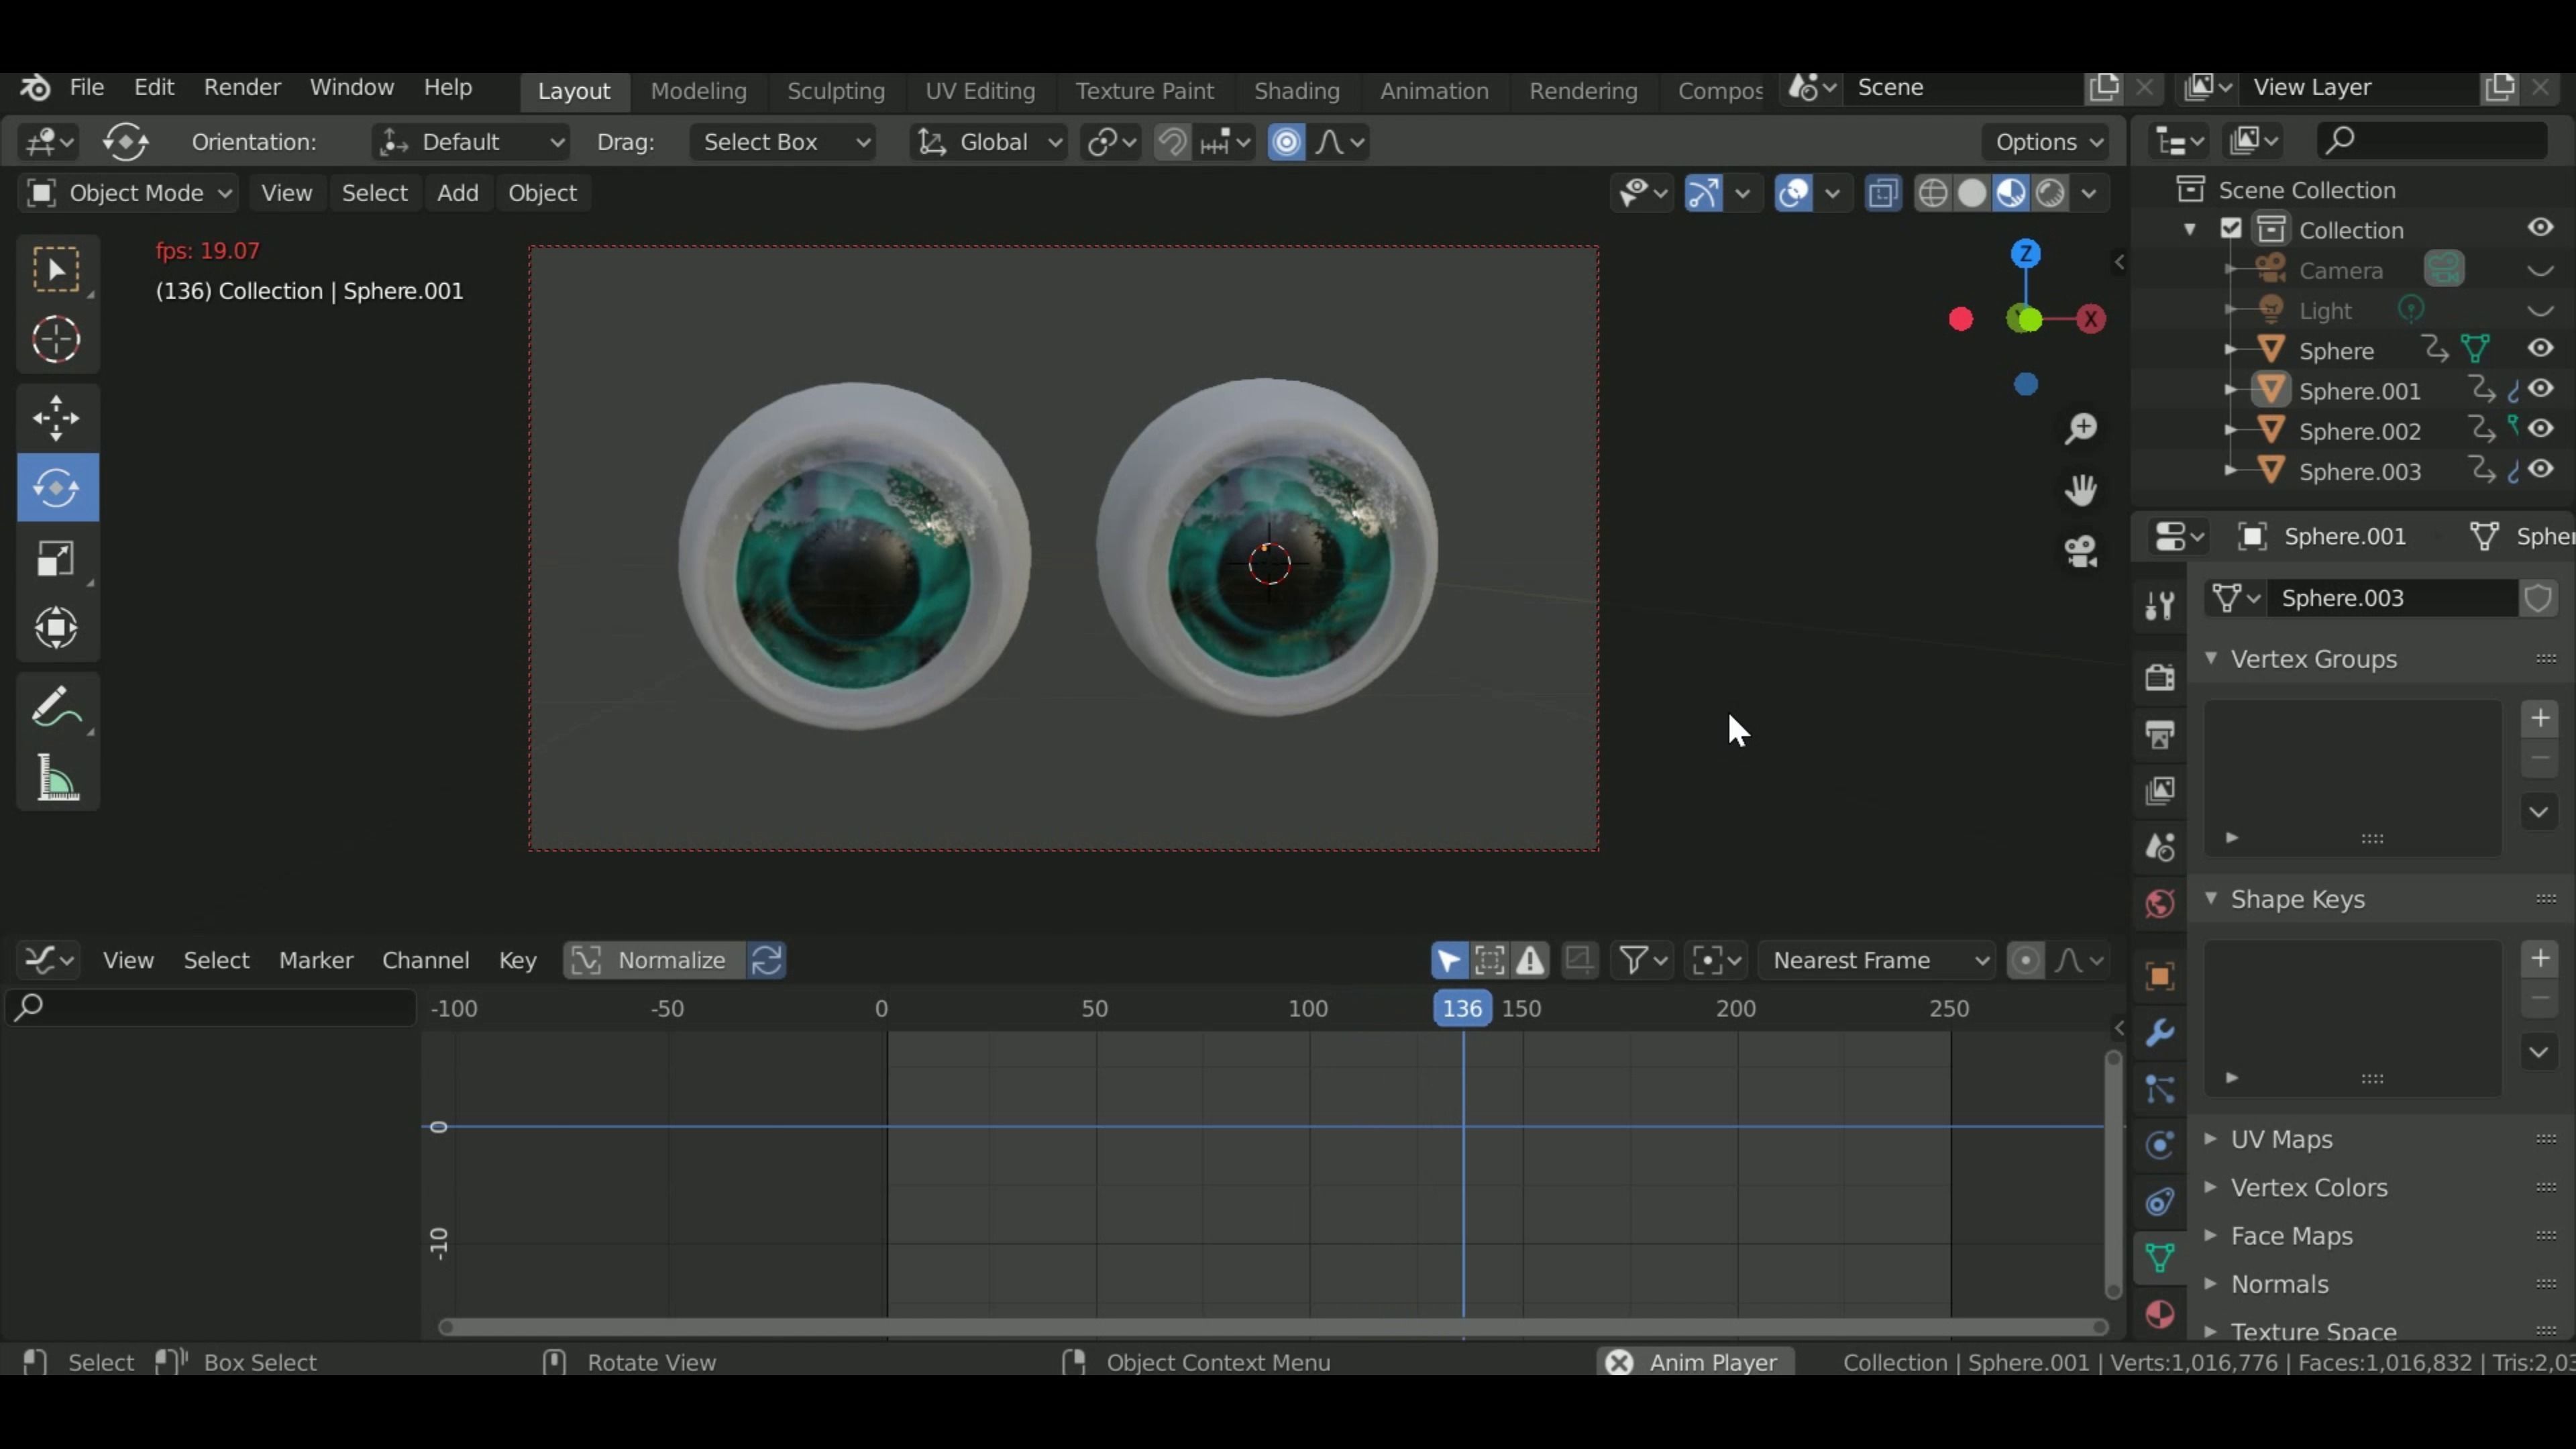Image resolution: width=2576 pixels, height=1449 pixels.
Task: Switch to wireframe viewport shading
Action: tap(1933, 193)
